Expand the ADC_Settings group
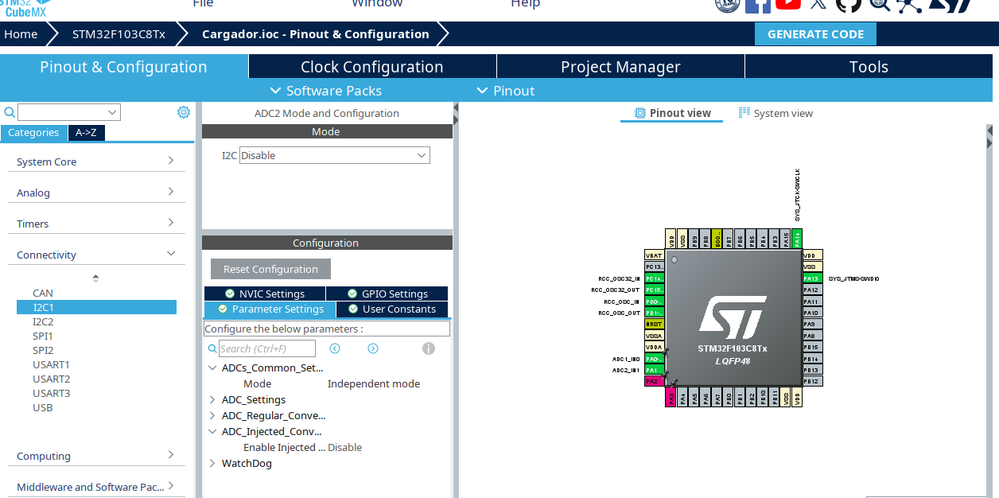 212,399
